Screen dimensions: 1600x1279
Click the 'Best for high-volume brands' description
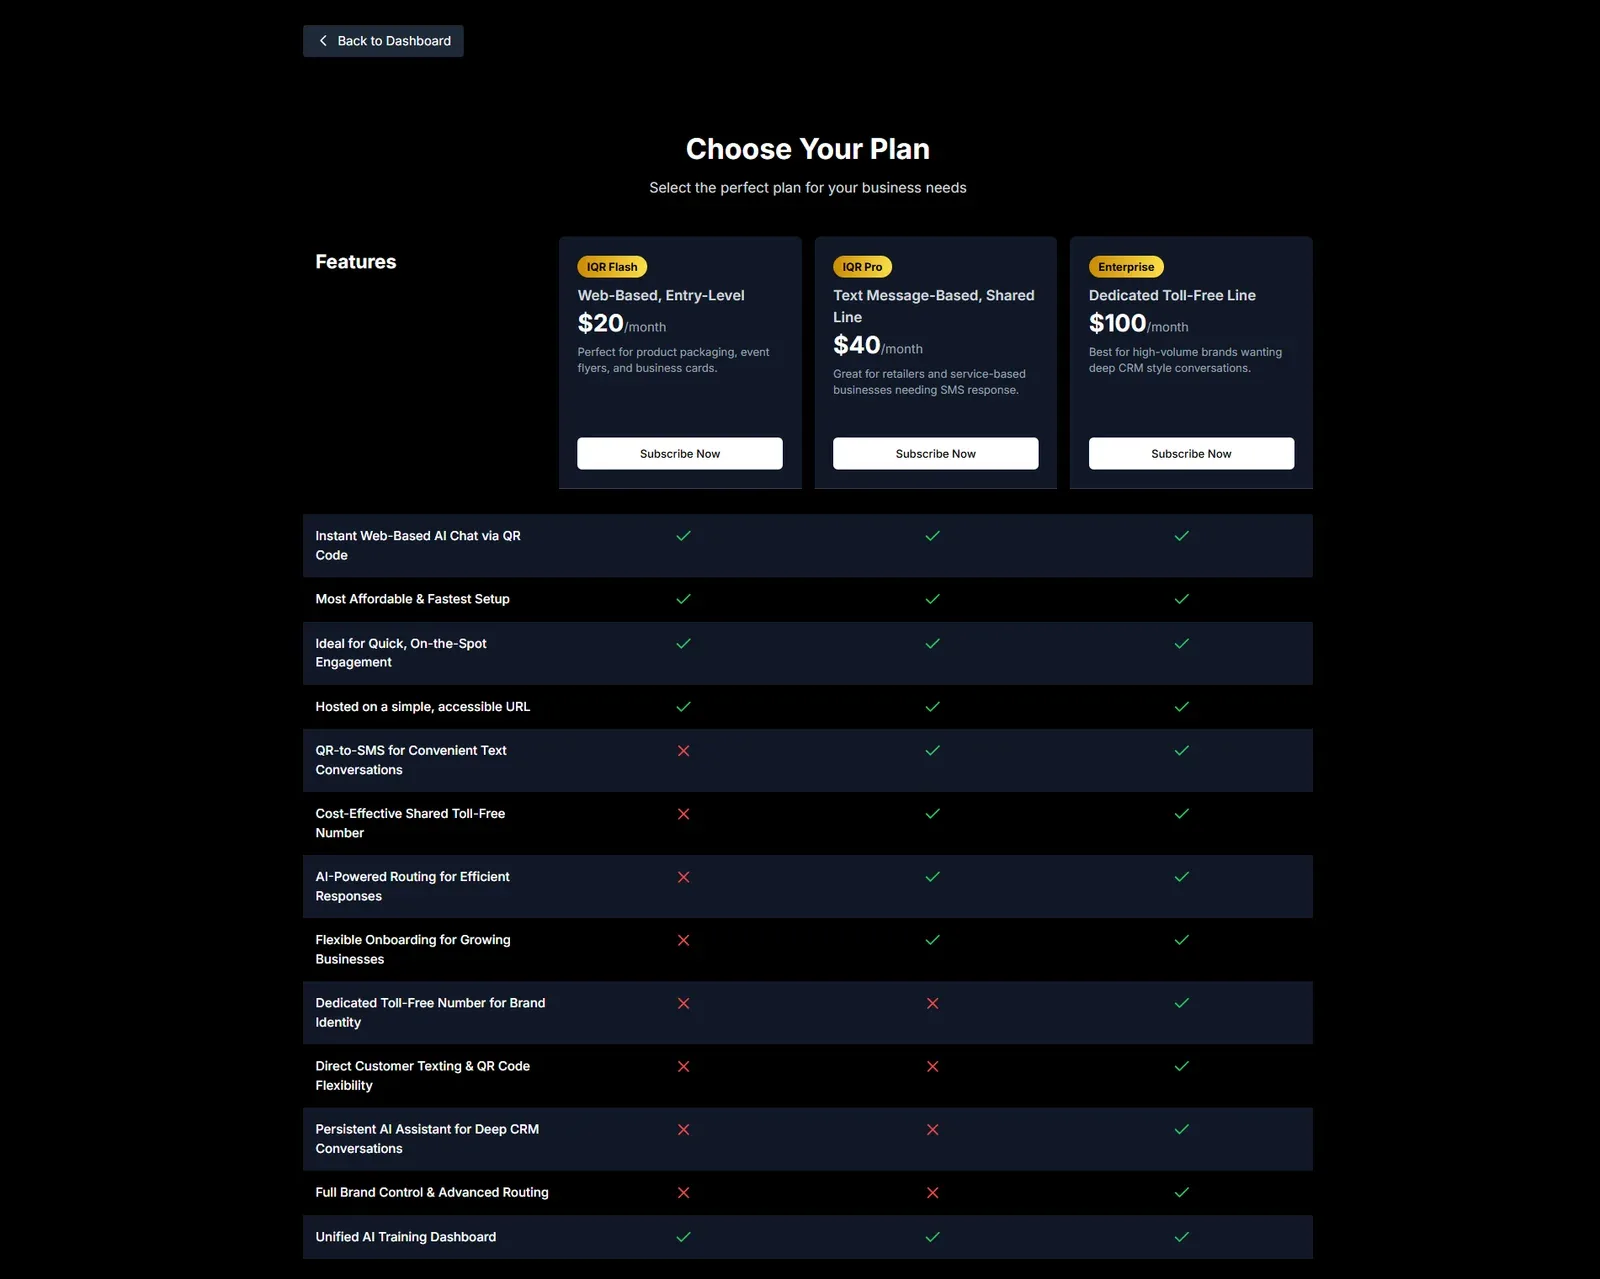coord(1185,360)
